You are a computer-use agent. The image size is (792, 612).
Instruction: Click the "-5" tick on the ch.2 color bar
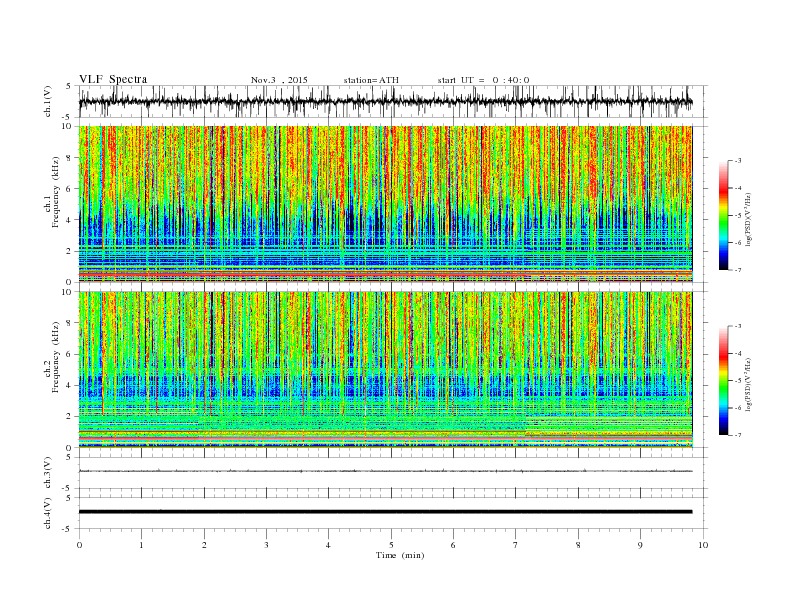pyautogui.click(x=738, y=380)
